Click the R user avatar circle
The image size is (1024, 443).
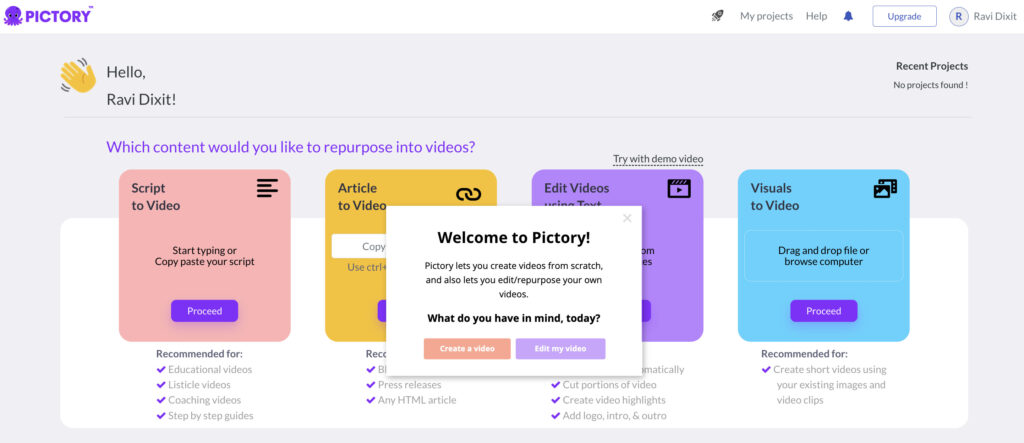(x=958, y=16)
